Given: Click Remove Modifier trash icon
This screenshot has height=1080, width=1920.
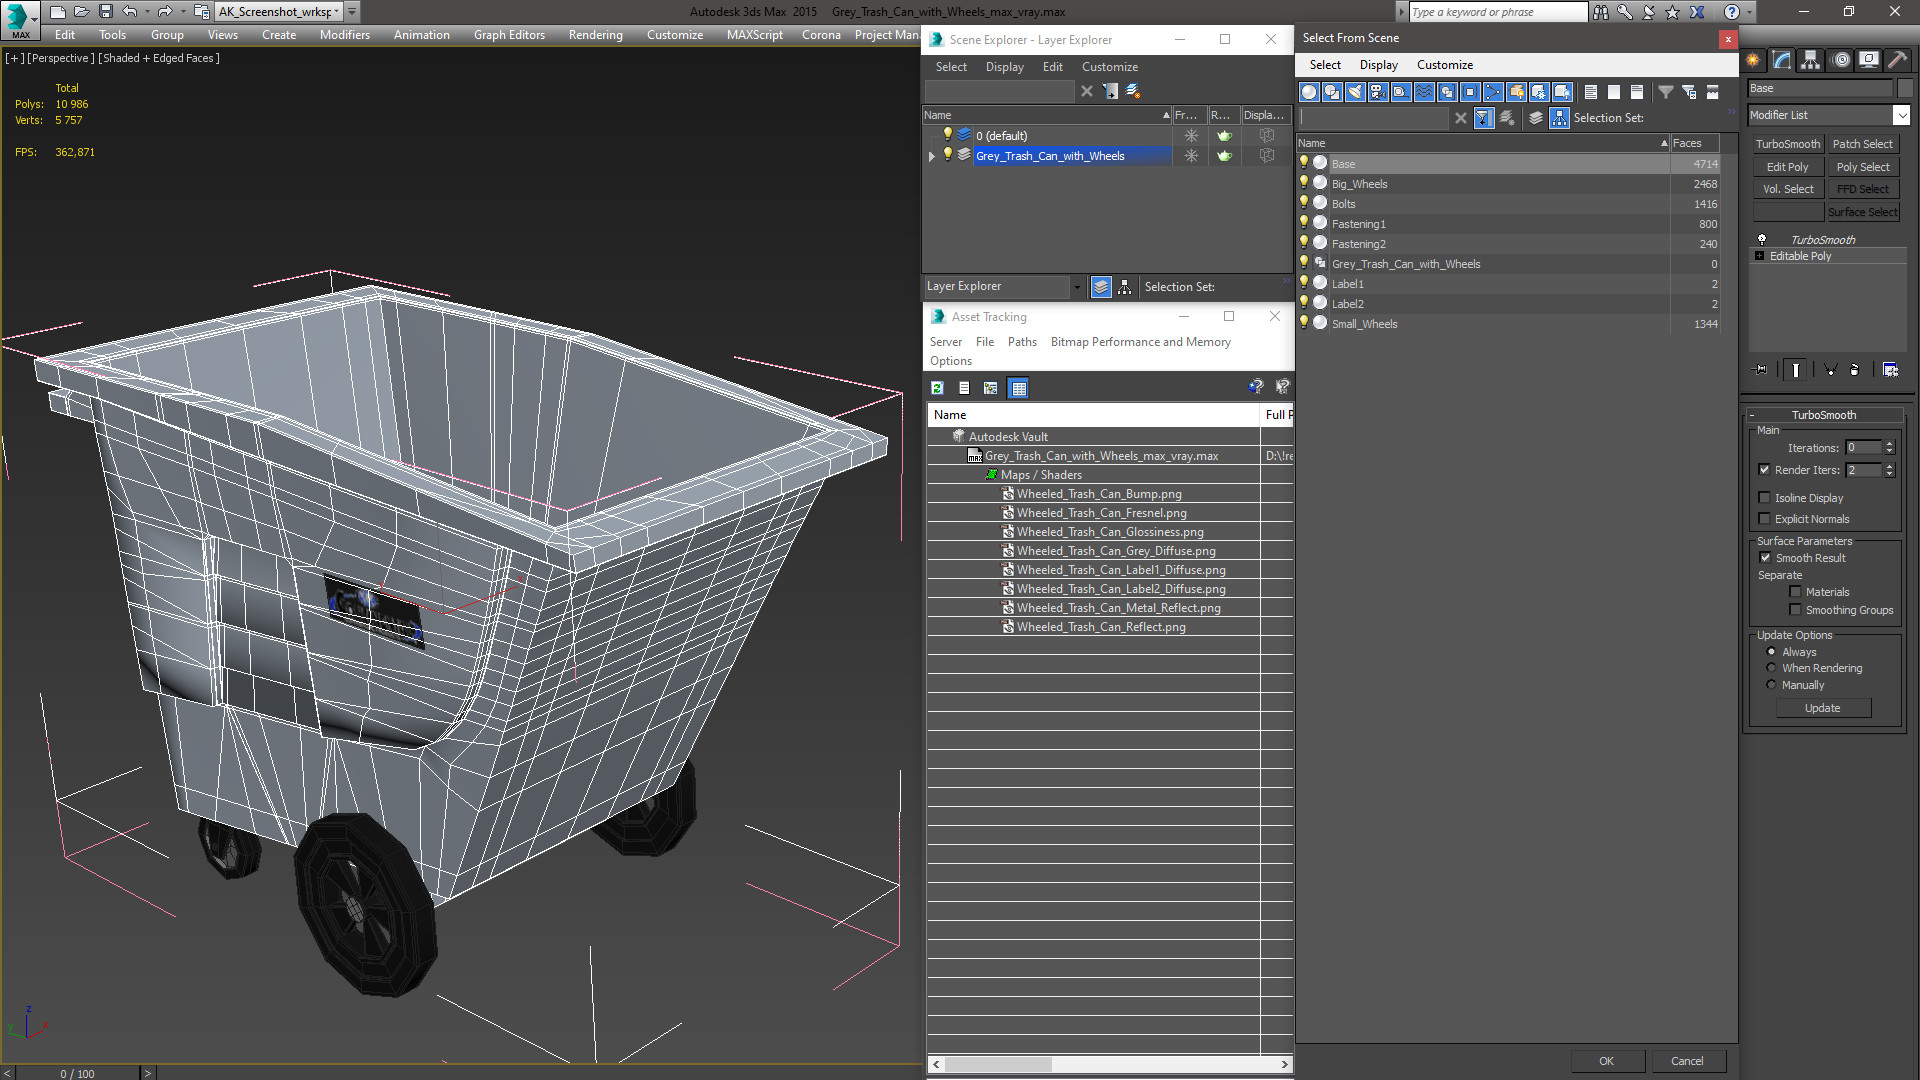Looking at the screenshot, I should 1855,370.
